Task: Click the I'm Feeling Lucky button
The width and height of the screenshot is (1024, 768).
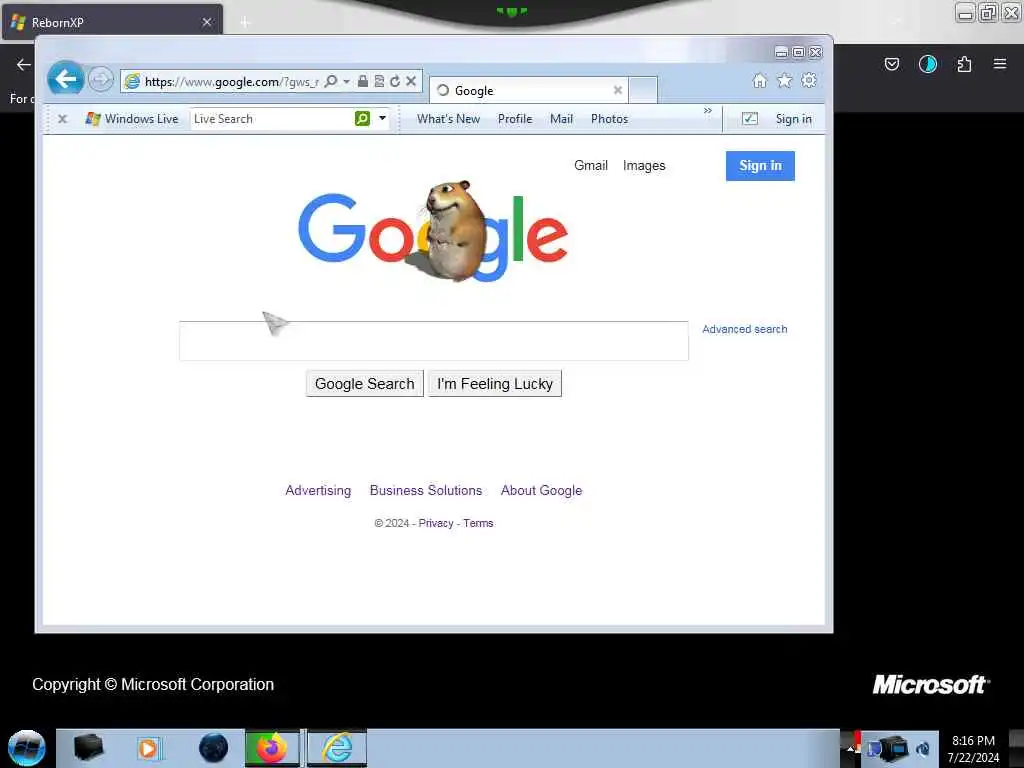Action: (x=495, y=383)
